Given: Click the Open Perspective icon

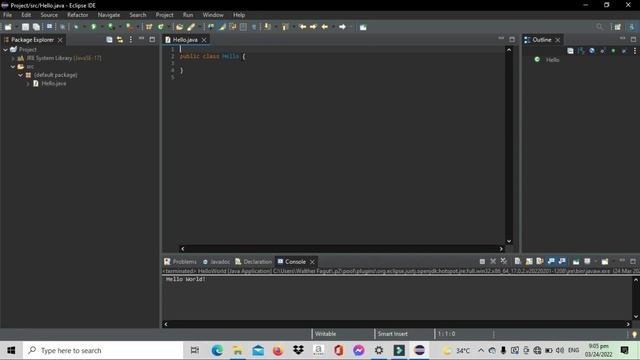Looking at the screenshot, I should click(x=618, y=27).
